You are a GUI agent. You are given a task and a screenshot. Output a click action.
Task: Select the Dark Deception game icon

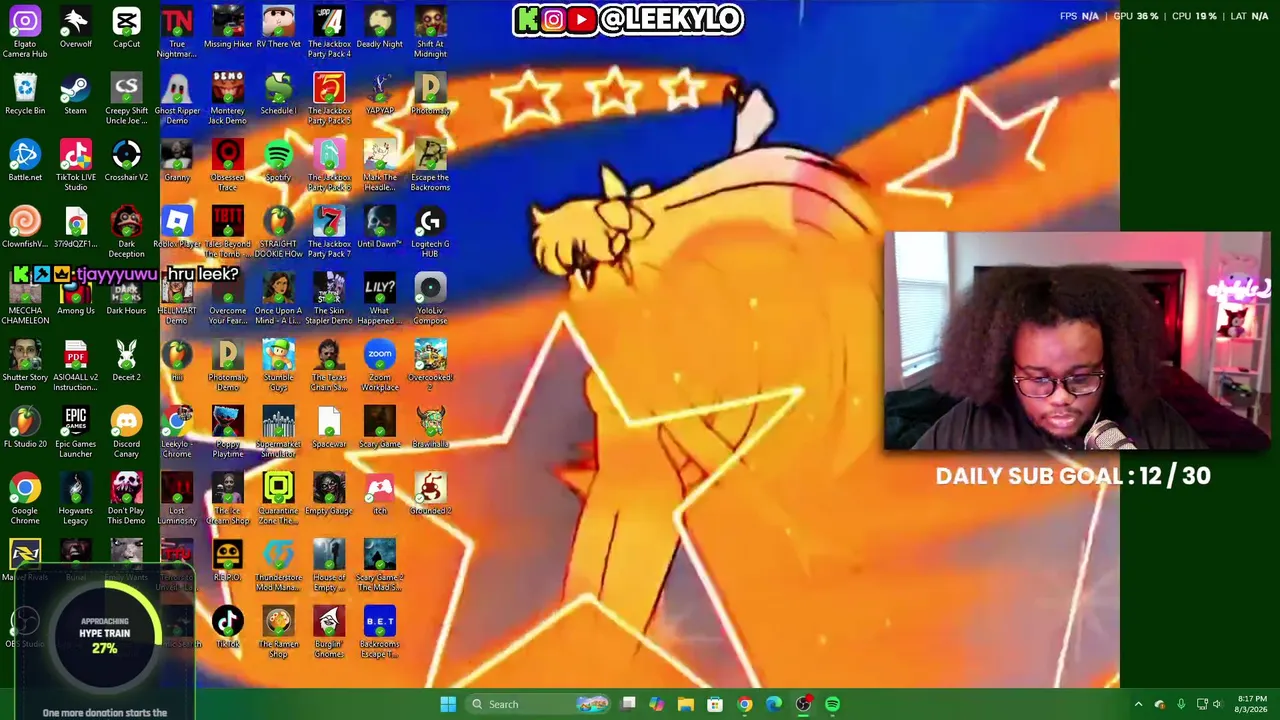126,232
